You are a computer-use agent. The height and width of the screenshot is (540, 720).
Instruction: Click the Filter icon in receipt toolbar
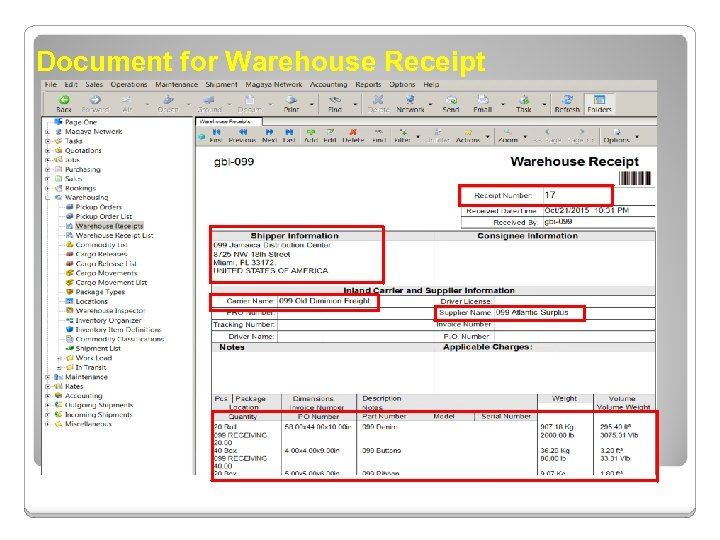[402, 135]
